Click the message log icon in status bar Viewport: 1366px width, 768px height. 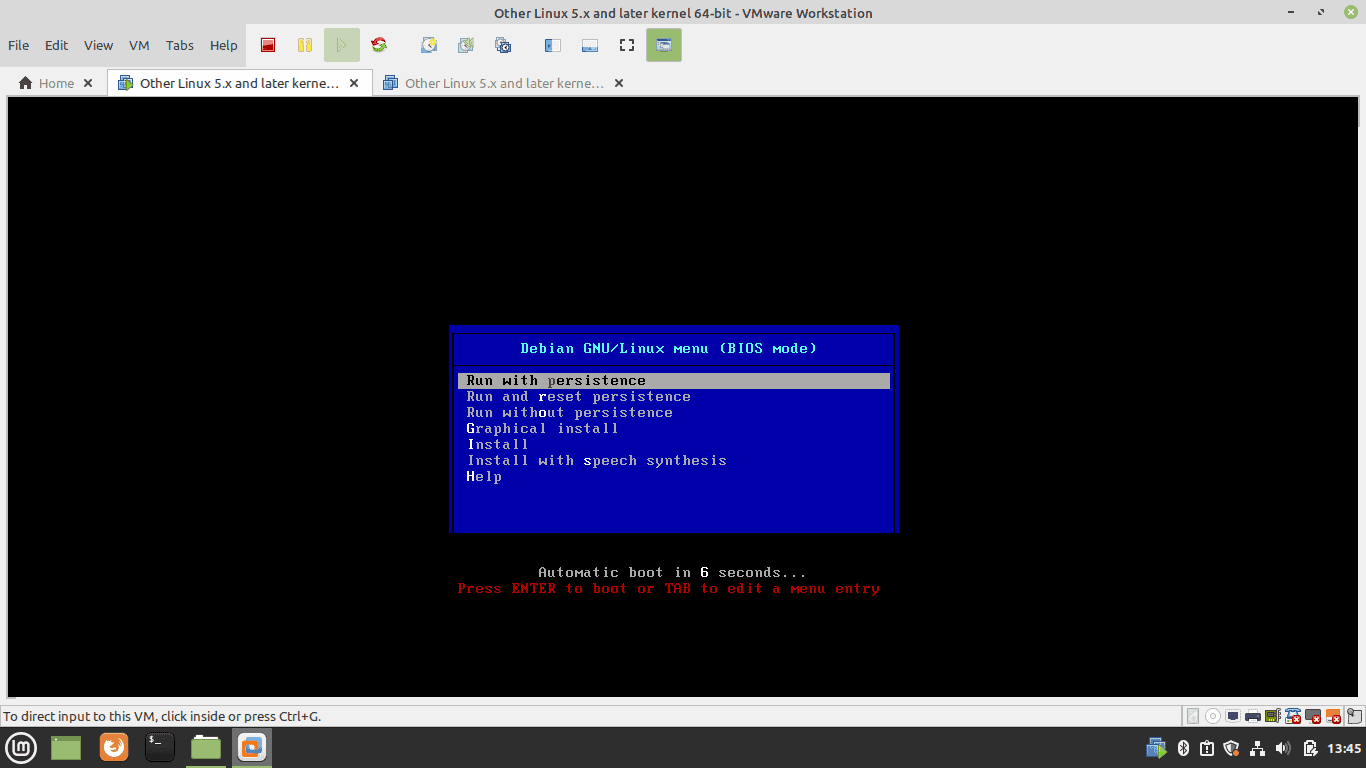[x=1354, y=716]
